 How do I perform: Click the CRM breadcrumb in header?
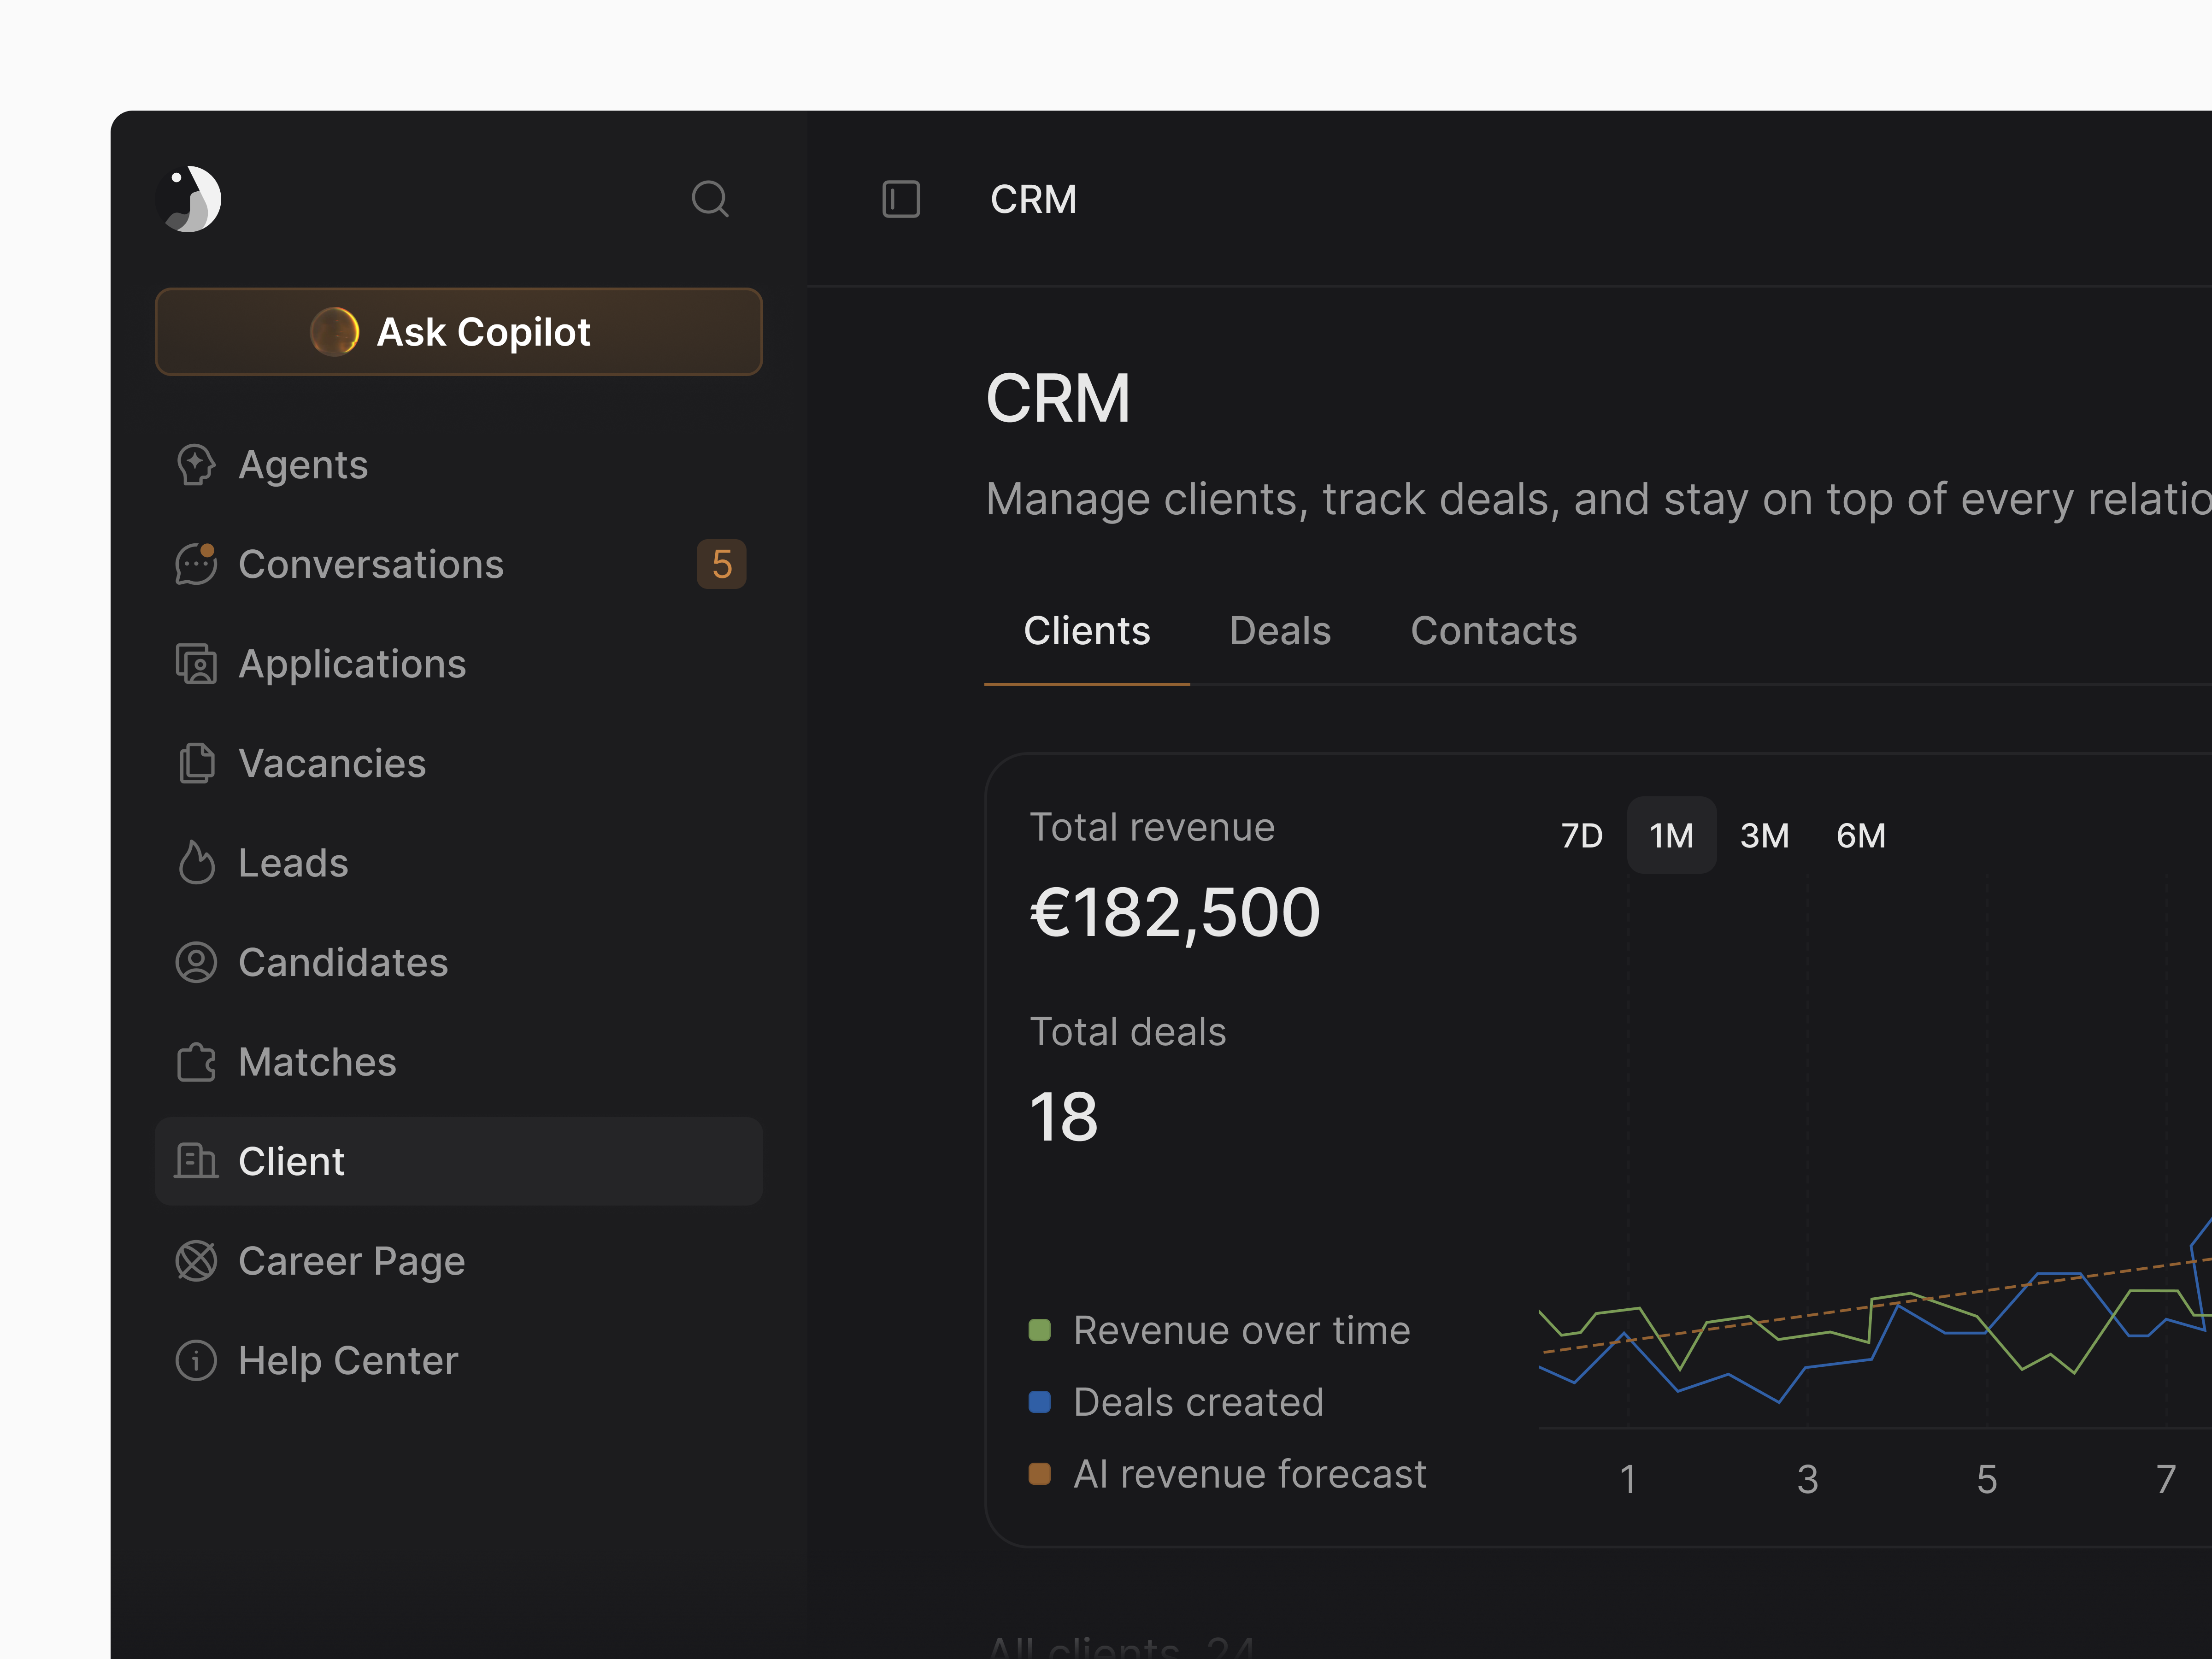pos(1033,199)
